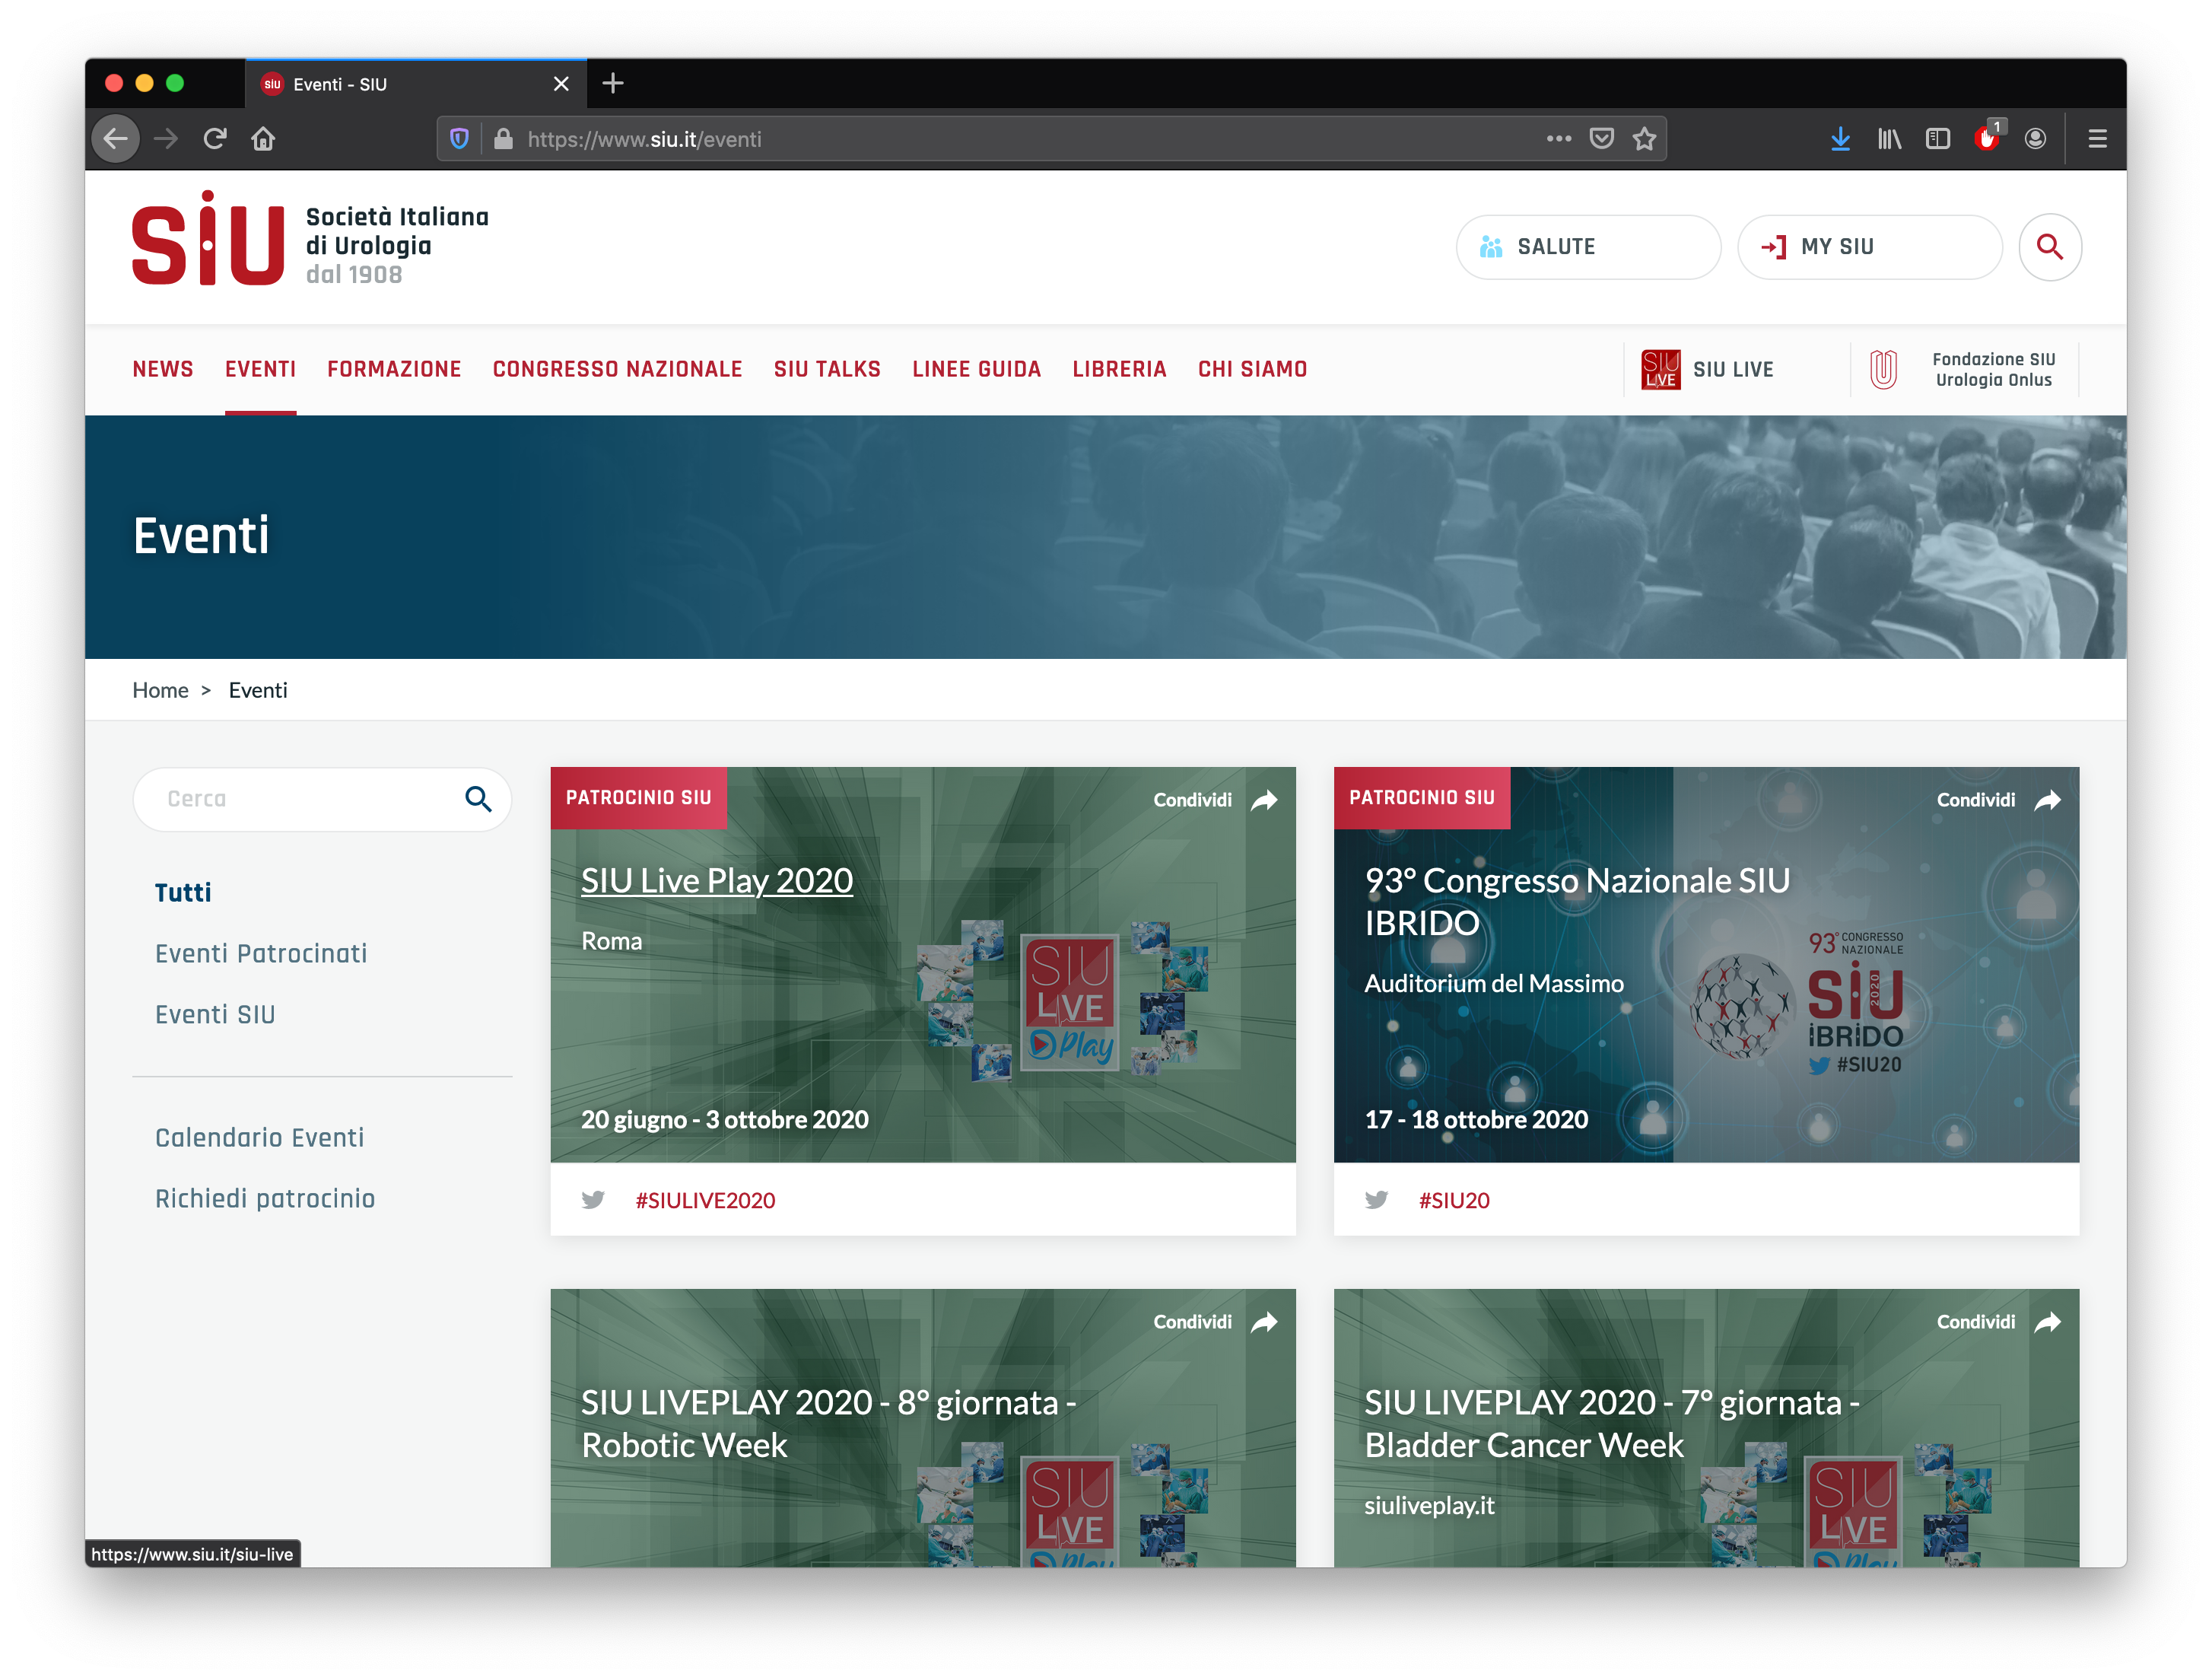Click the 'Auditorium del Massimo' venue text
This screenshot has width=2212, height=1680.
click(1494, 983)
